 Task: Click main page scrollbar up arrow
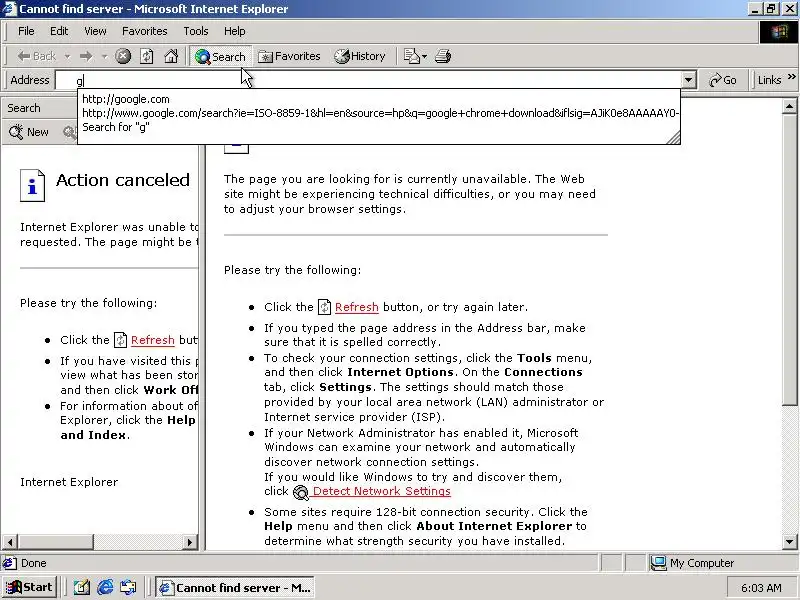tap(789, 107)
